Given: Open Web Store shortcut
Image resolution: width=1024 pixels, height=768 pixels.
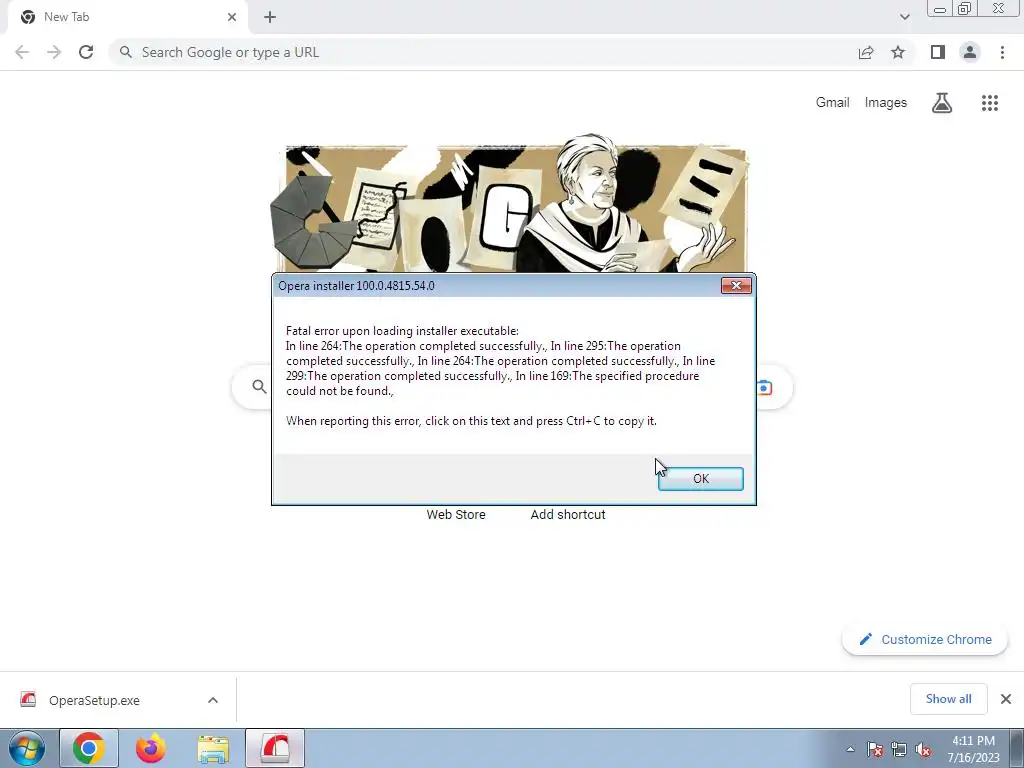Looking at the screenshot, I should [x=456, y=515].
